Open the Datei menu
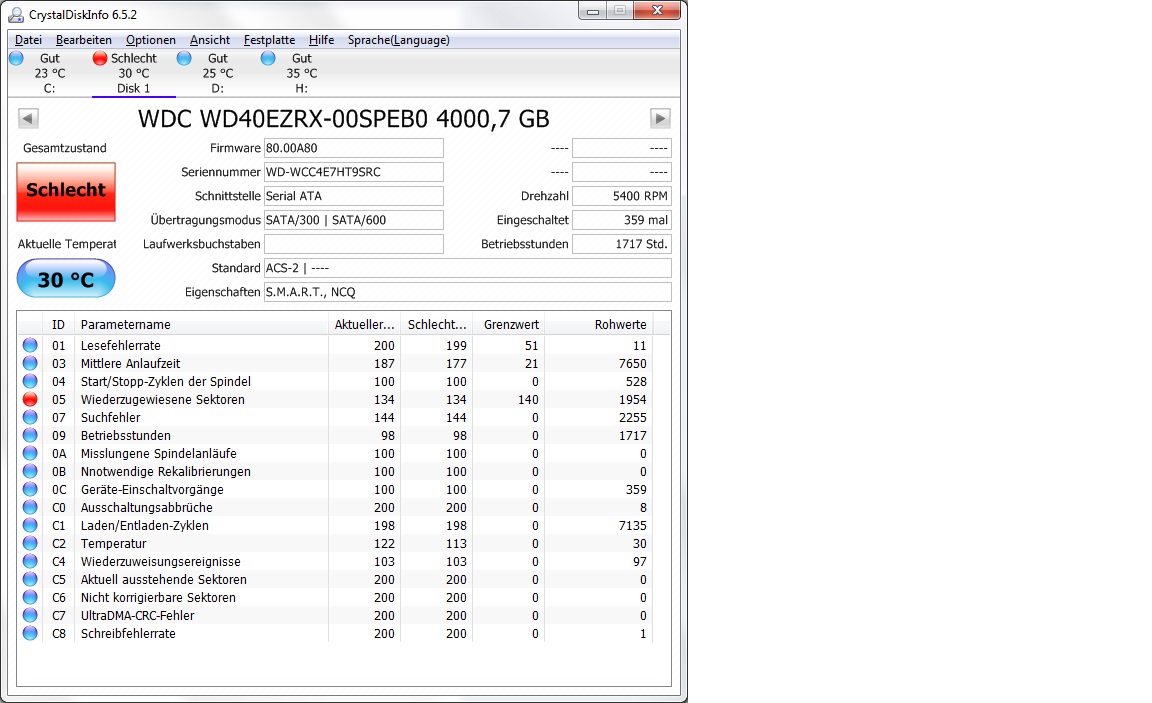Screen dimensions: 1152x703 pyautogui.click(x=28, y=40)
